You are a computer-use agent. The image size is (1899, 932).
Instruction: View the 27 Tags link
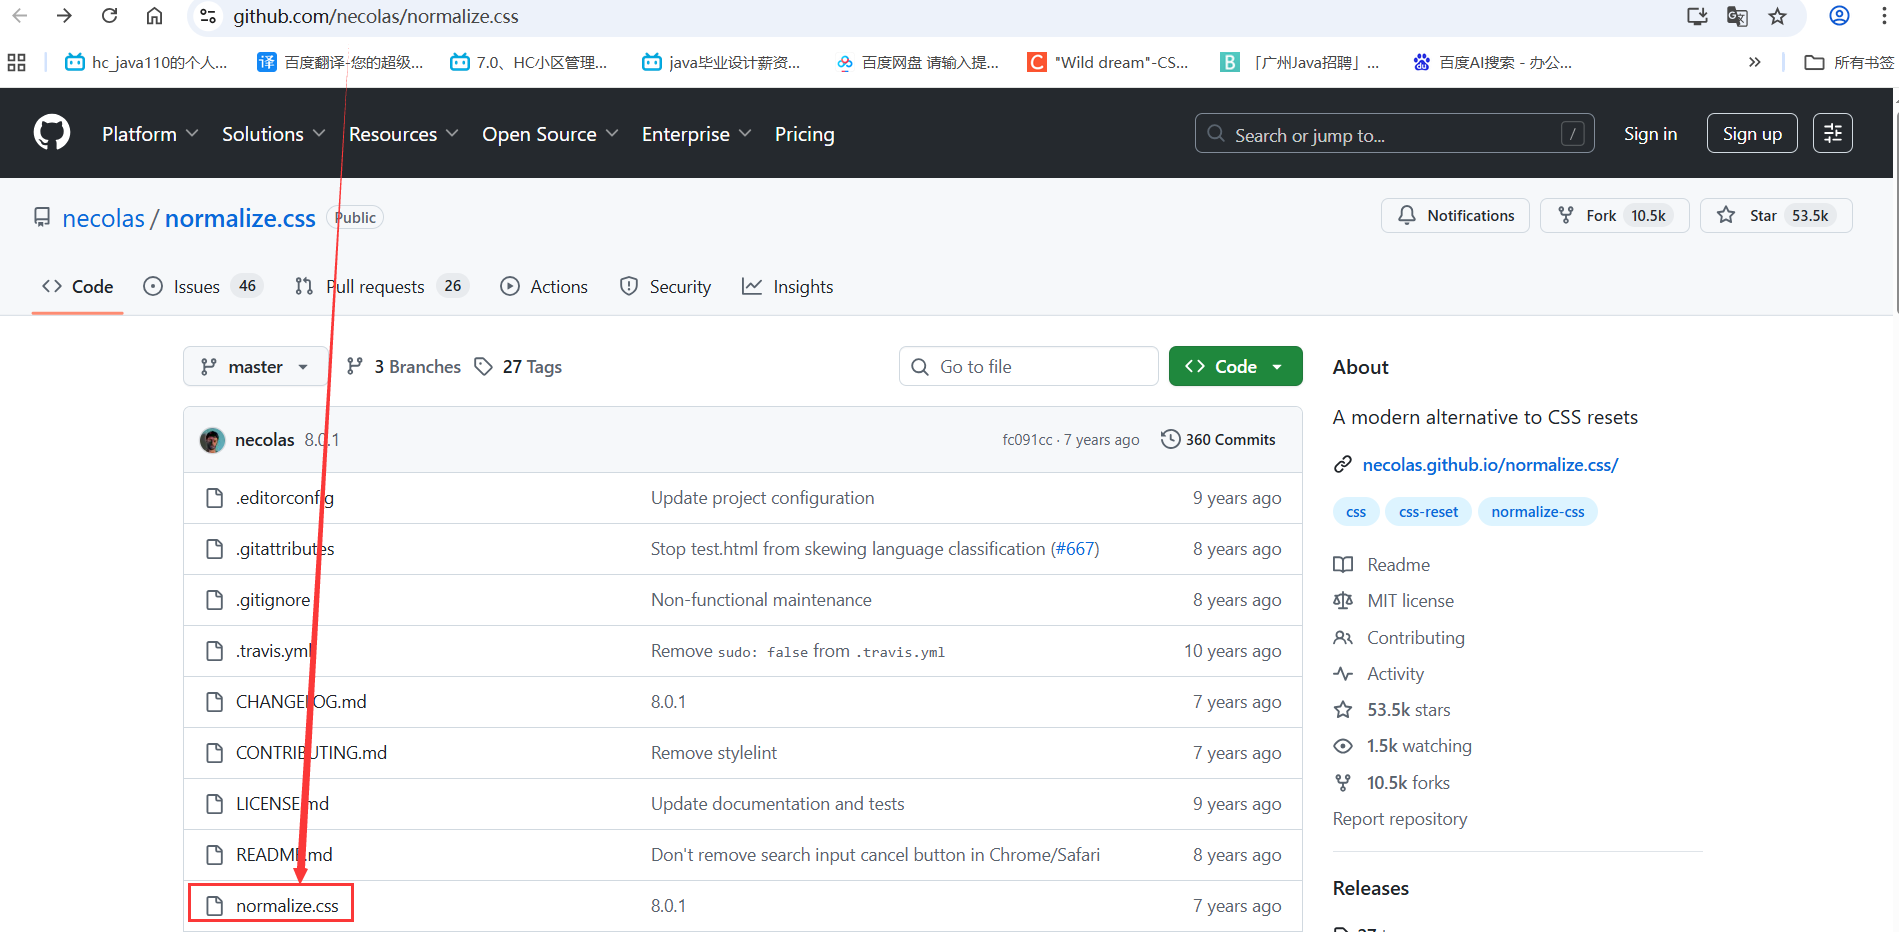click(x=518, y=367)
